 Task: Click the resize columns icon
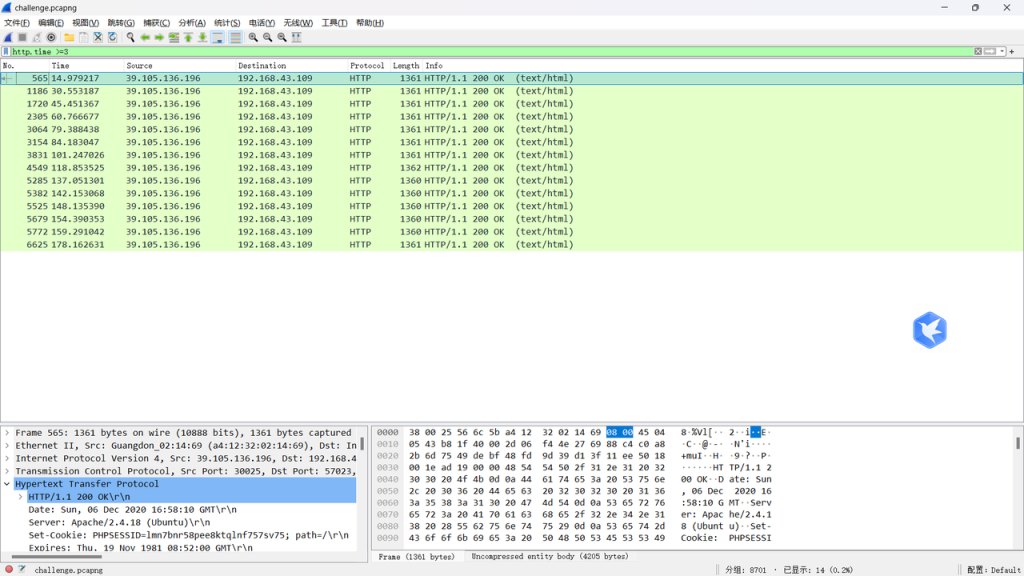(297, 37)
